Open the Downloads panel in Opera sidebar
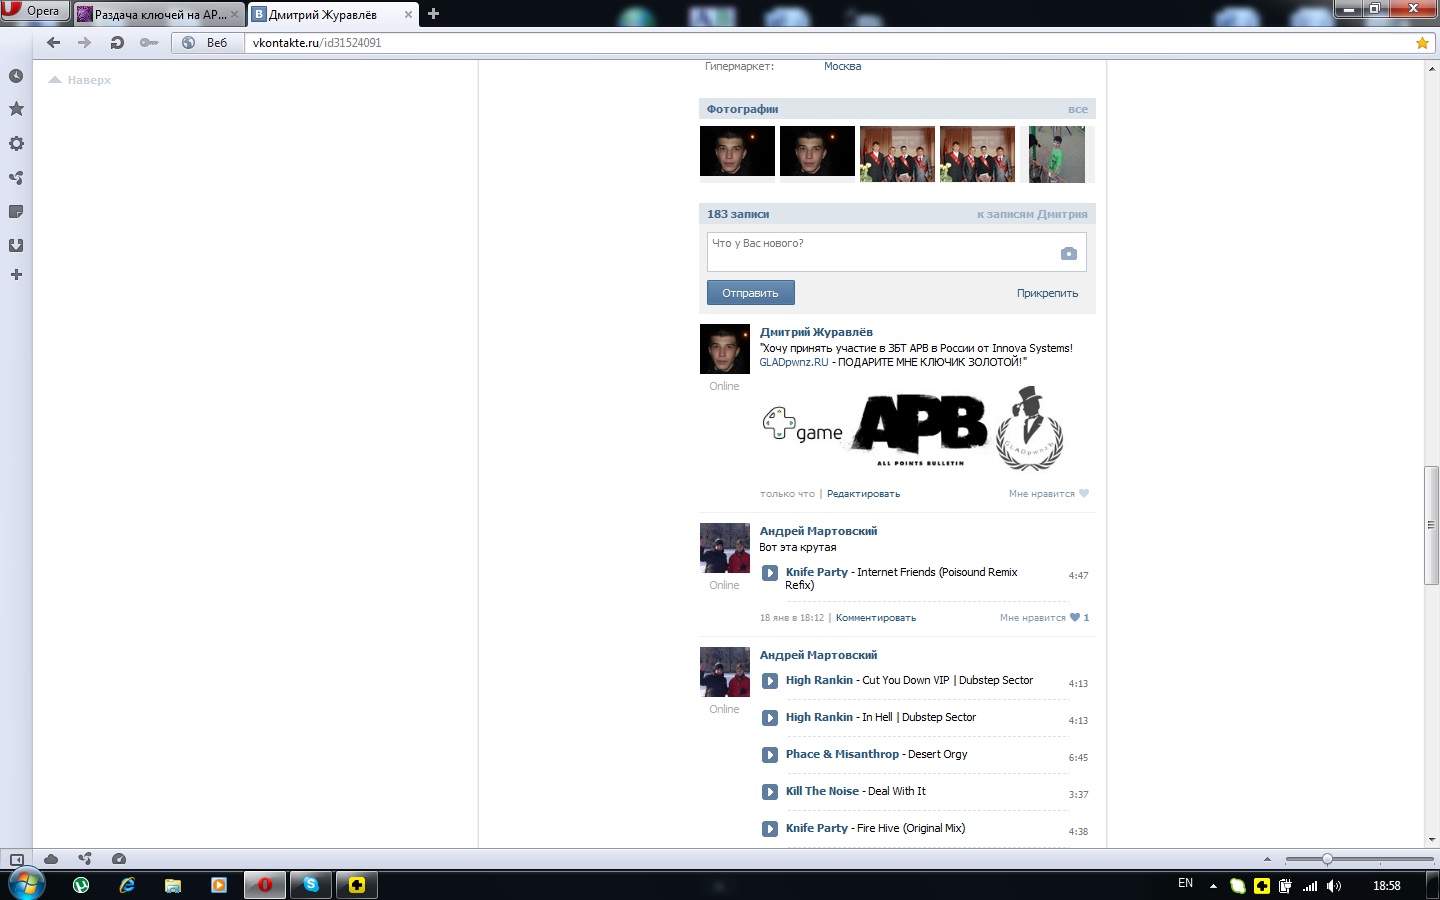 [16, 245]
